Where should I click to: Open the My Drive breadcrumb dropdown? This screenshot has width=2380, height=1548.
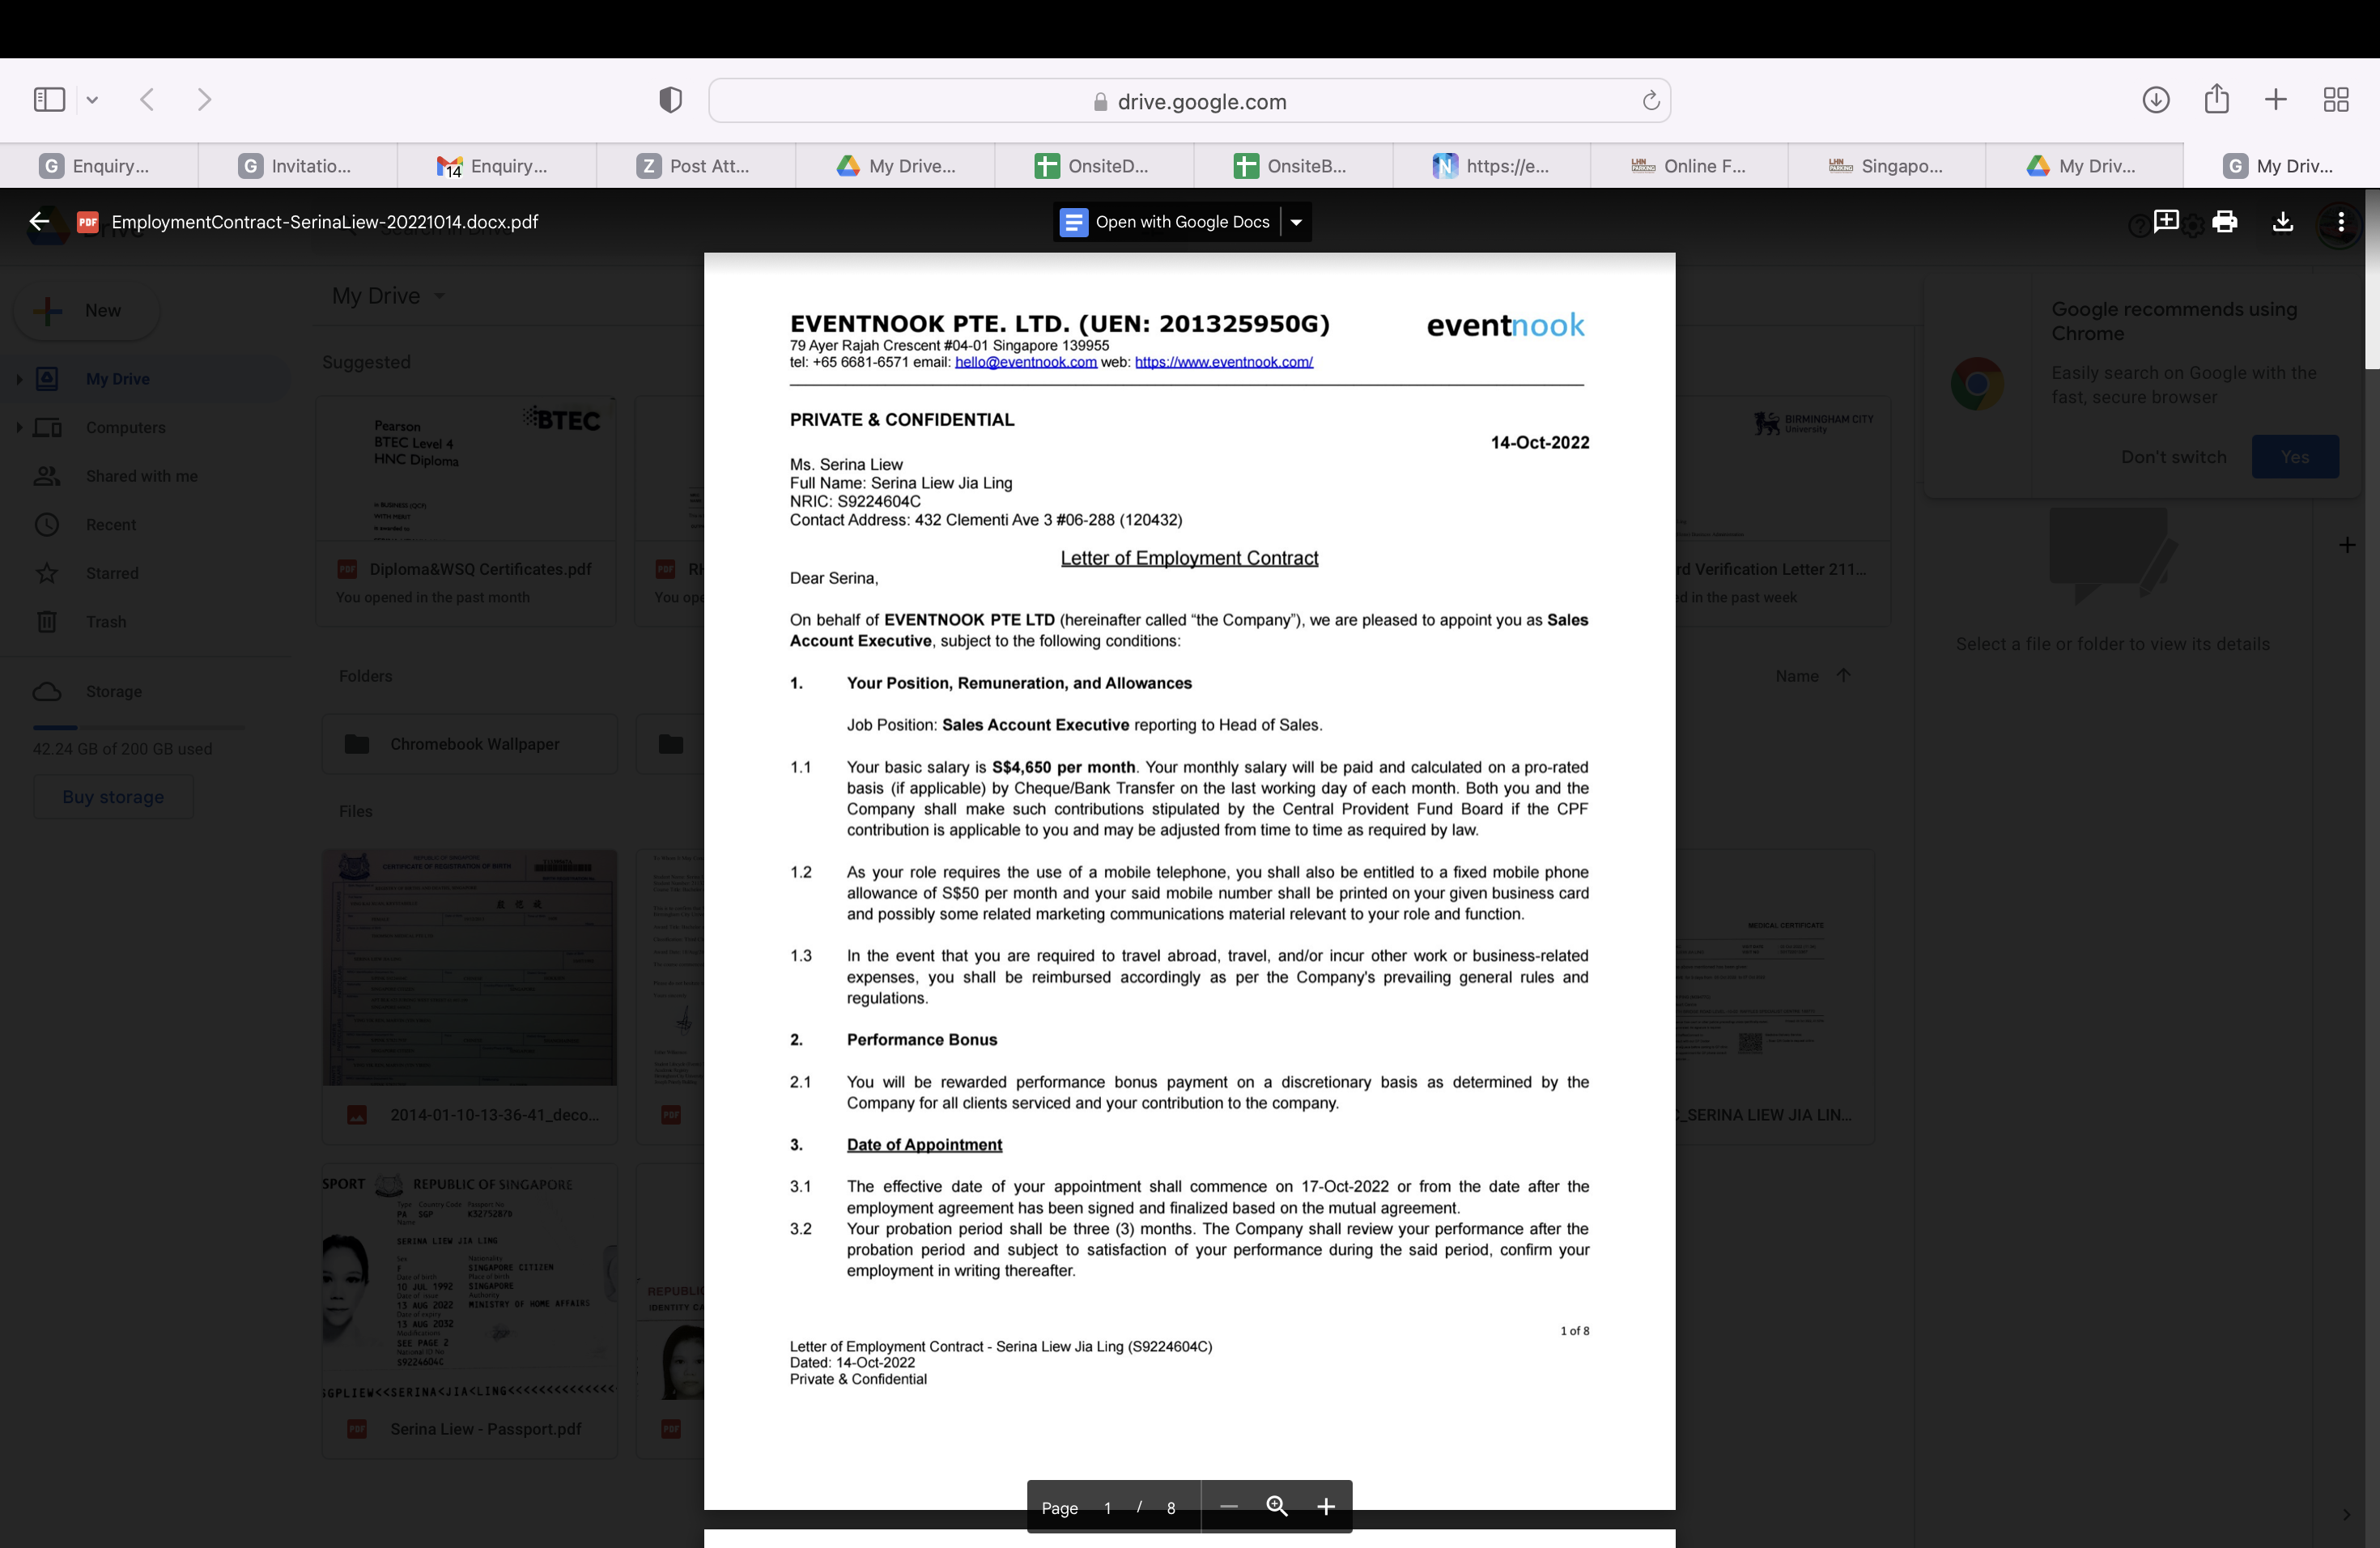pos(389,296)
